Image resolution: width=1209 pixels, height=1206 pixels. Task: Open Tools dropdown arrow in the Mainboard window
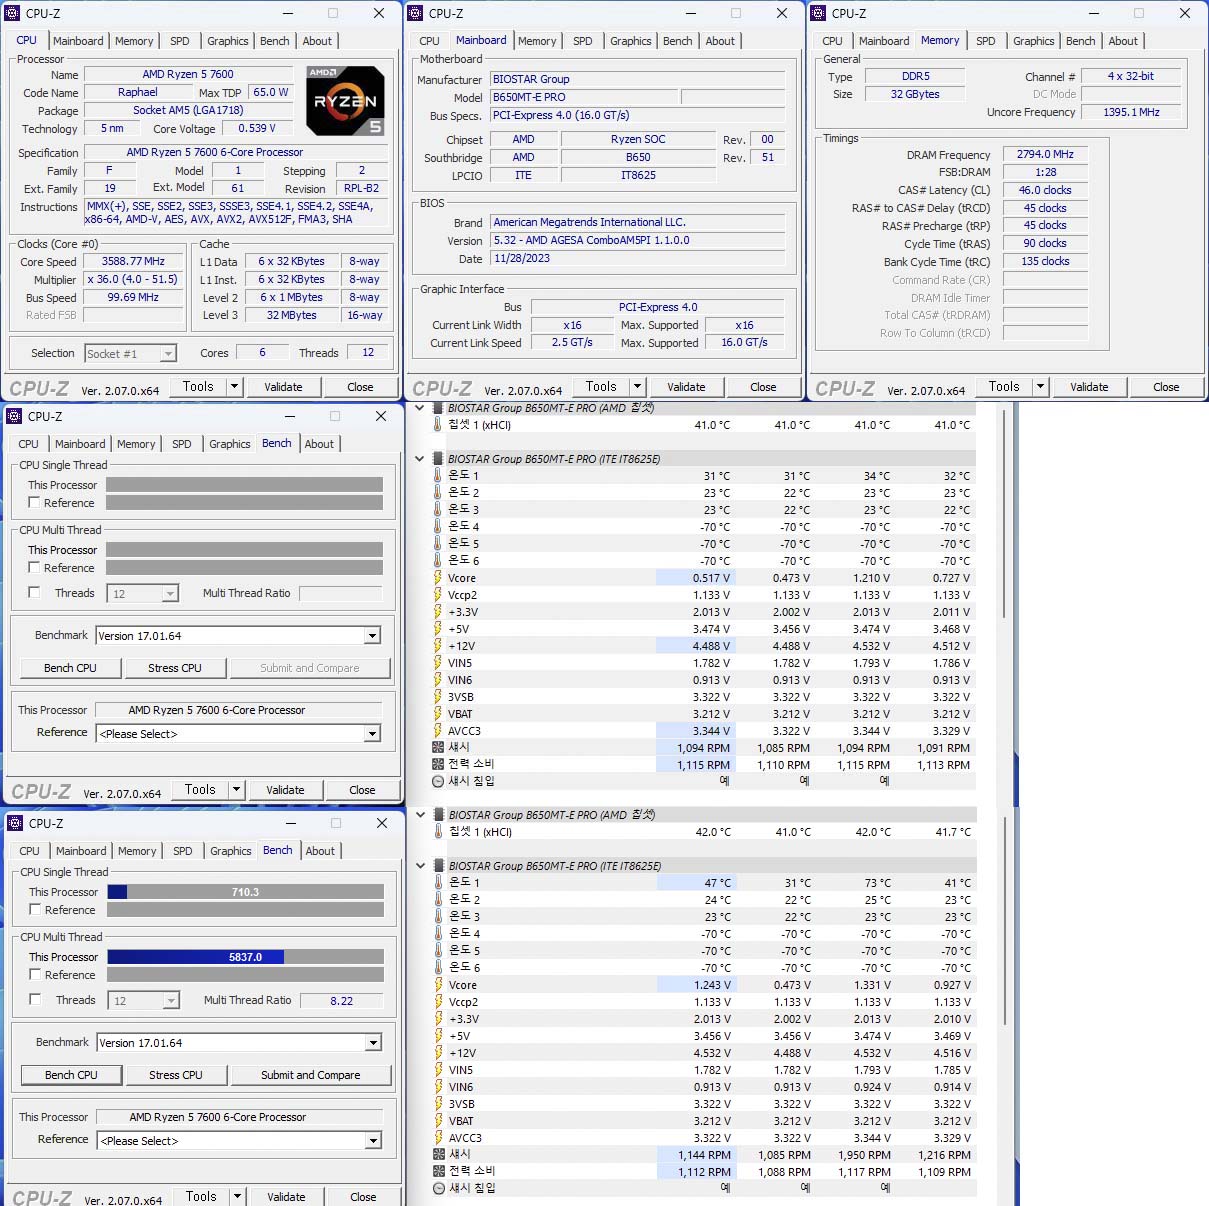(x=637, y=386)
